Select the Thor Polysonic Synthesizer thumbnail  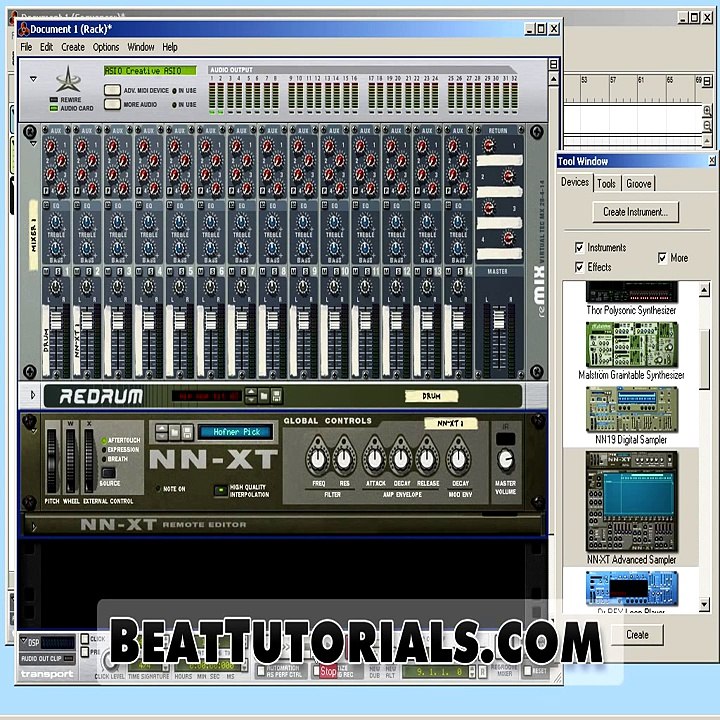pos(631,291)
